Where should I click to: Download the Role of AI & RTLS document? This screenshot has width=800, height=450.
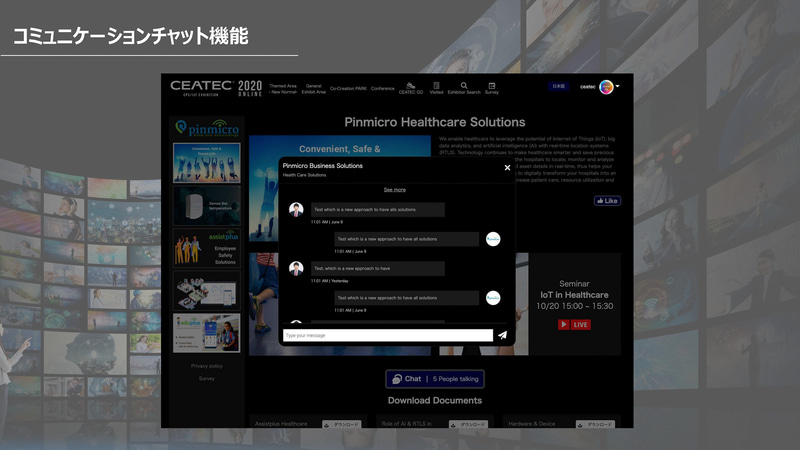468,424
